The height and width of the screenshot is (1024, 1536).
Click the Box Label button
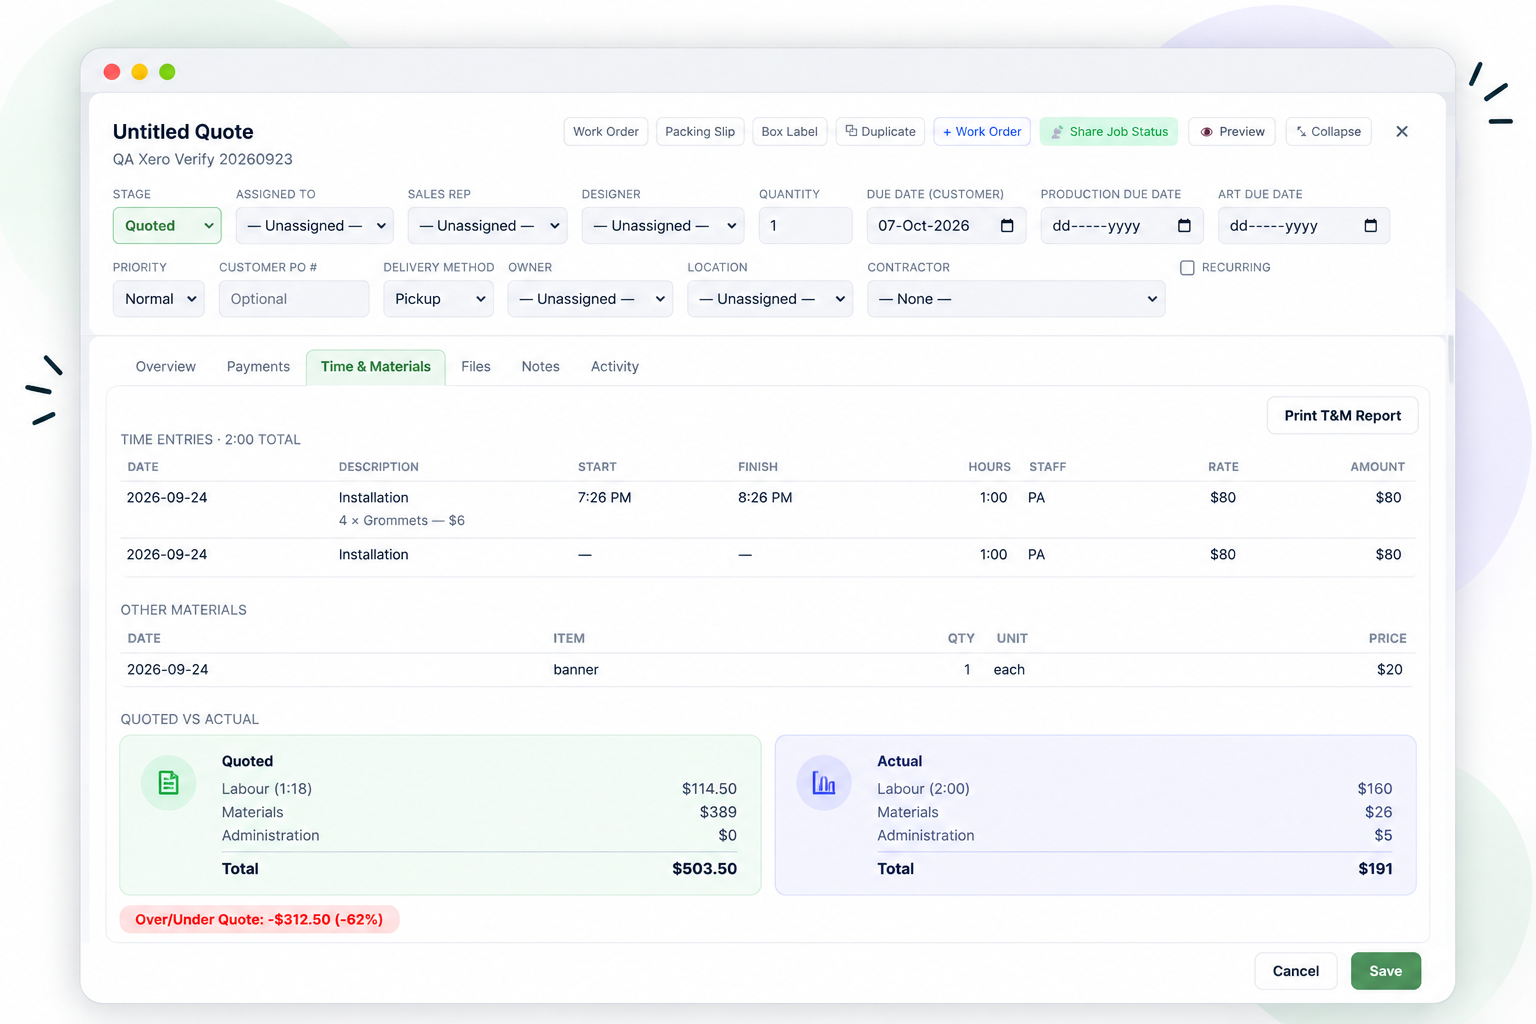point(790,132)
